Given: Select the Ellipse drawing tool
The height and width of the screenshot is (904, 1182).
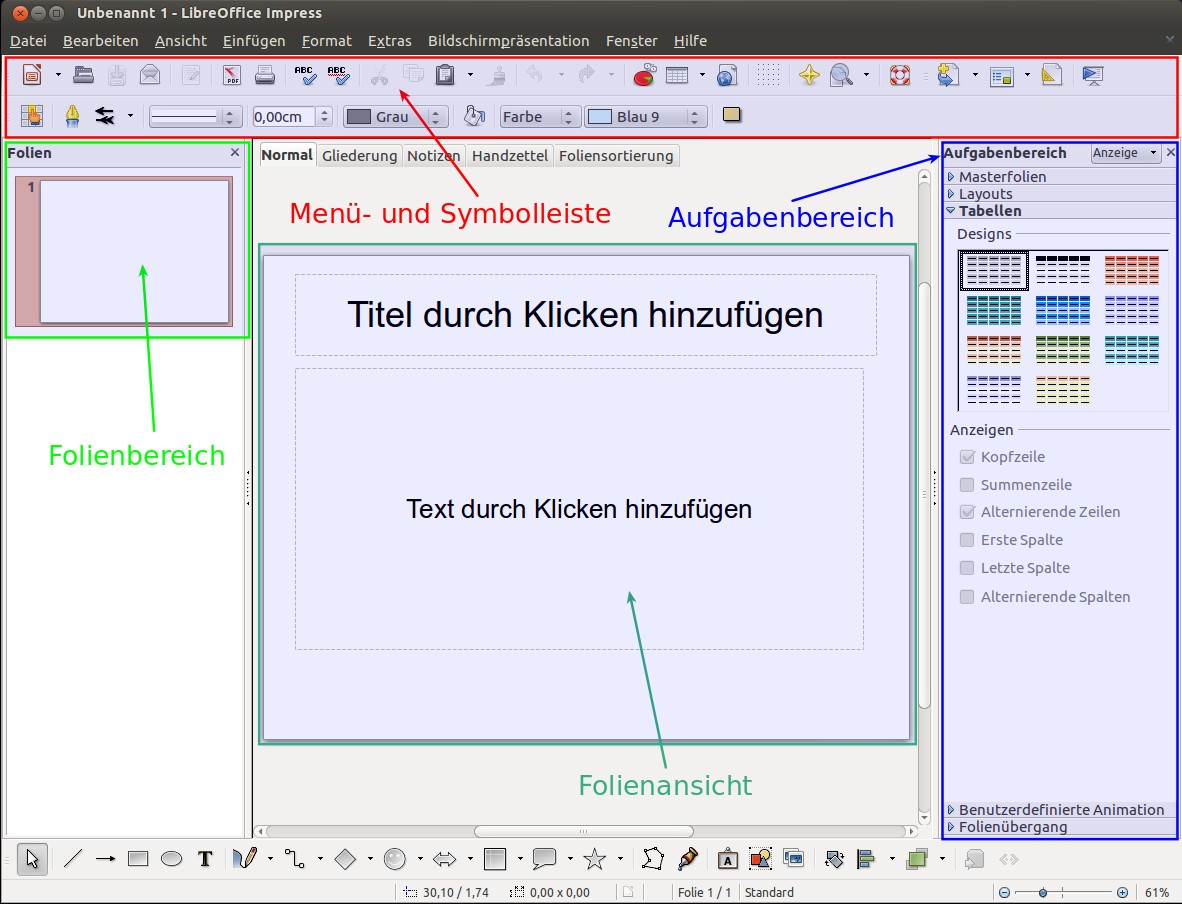Looking at the screenshot, I should coord(172,859).
